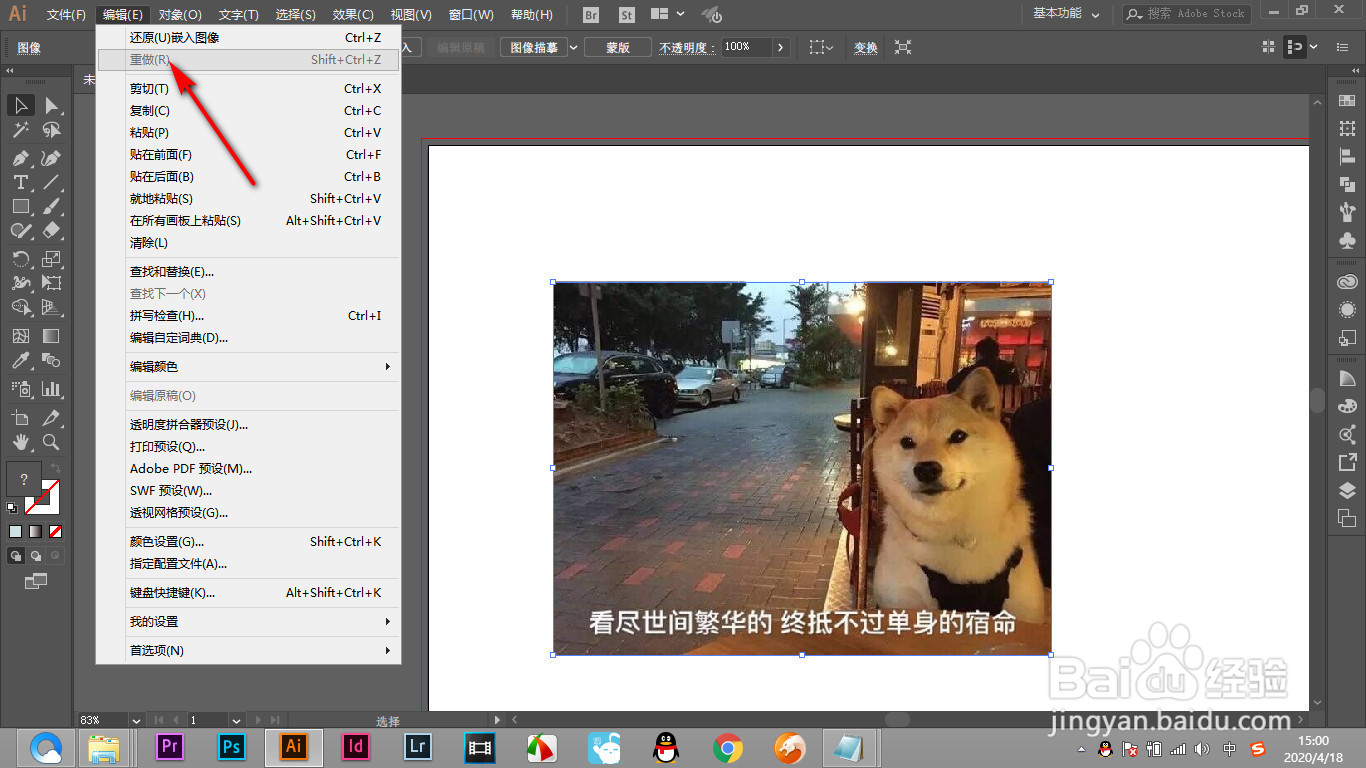Screen dimensions: 1366x768
Task: Switch to Draw Behind mode
Action: pyautogui.click(x=36, y=555)
